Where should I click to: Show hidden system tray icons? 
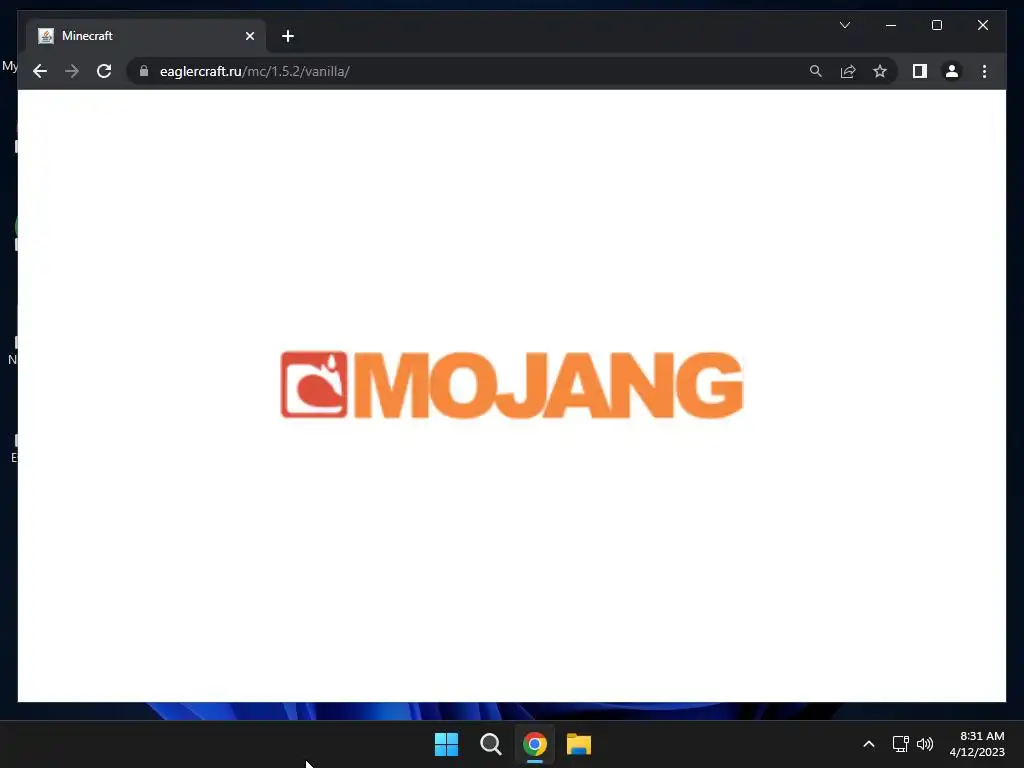[869, 744]
